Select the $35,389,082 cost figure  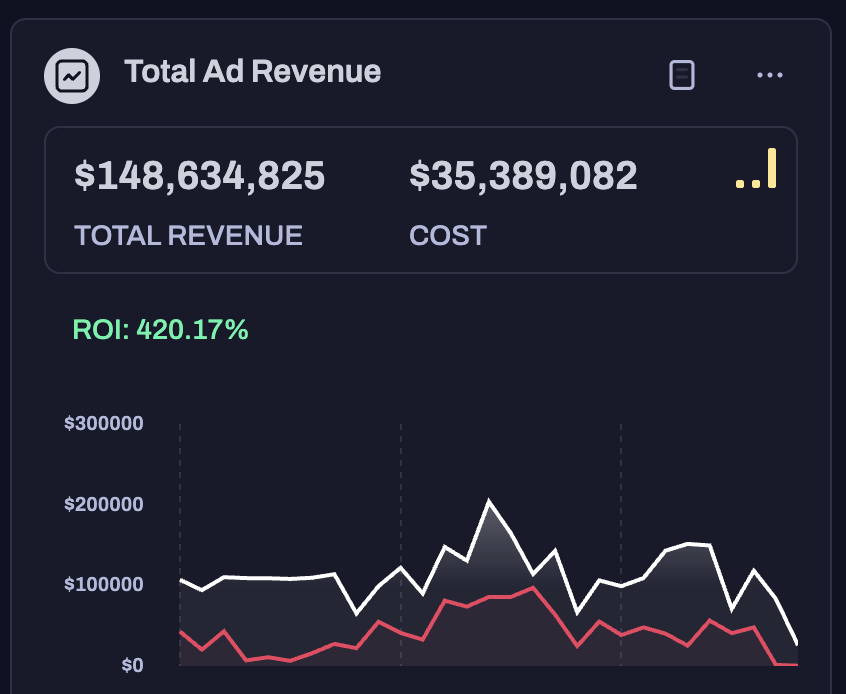pyautogui.click(x=523, y=176)
